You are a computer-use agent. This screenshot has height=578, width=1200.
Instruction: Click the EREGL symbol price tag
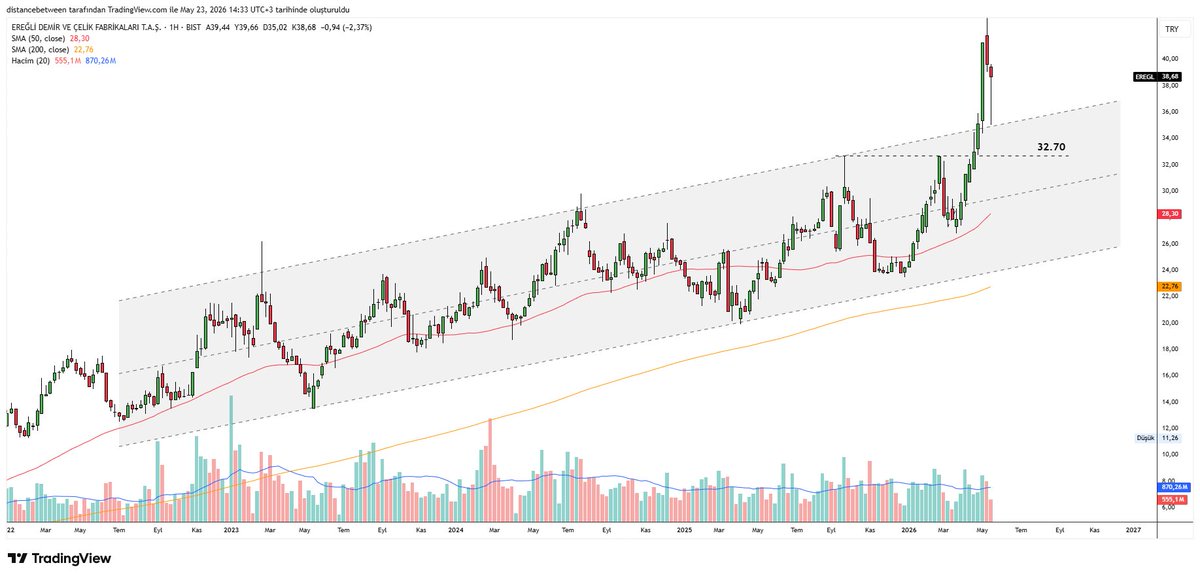click(1159, 76)
